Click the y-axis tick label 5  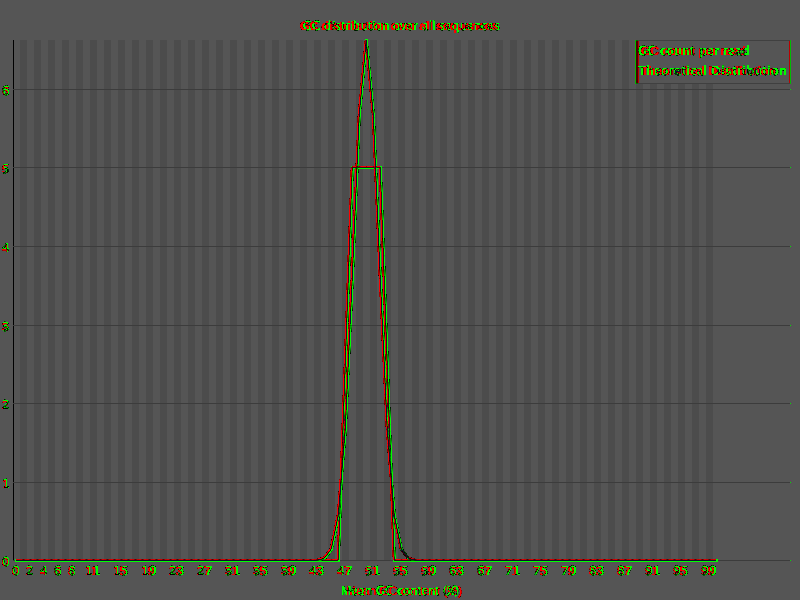pyautogui.click(x=6, y=168)
